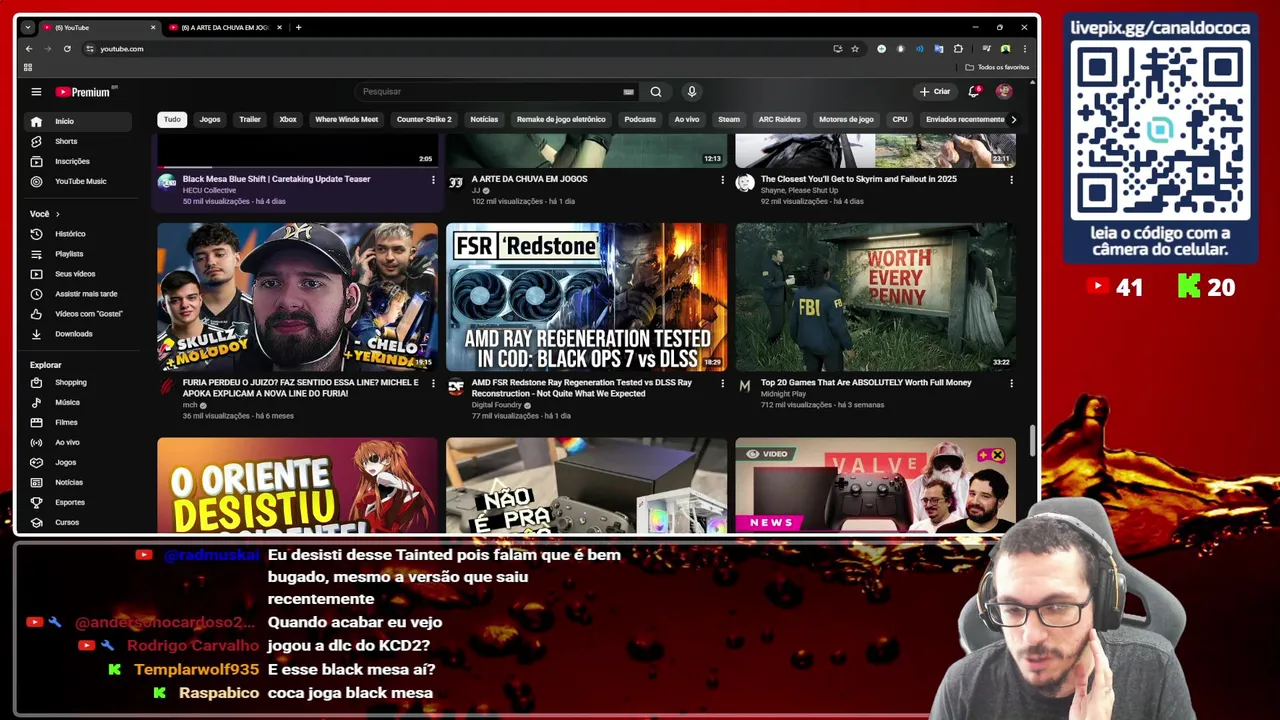Screen dimensions: 1280x720
Task: Click the page vertical scrollbar thumb
Action: click(1033, 441)
